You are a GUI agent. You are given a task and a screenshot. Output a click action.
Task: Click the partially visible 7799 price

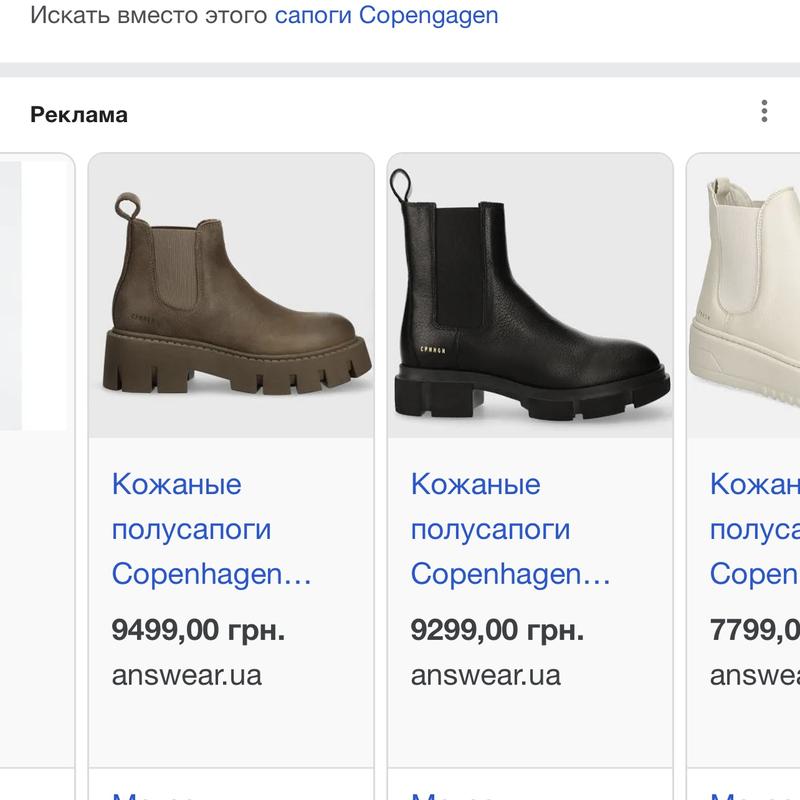point(755,630)
